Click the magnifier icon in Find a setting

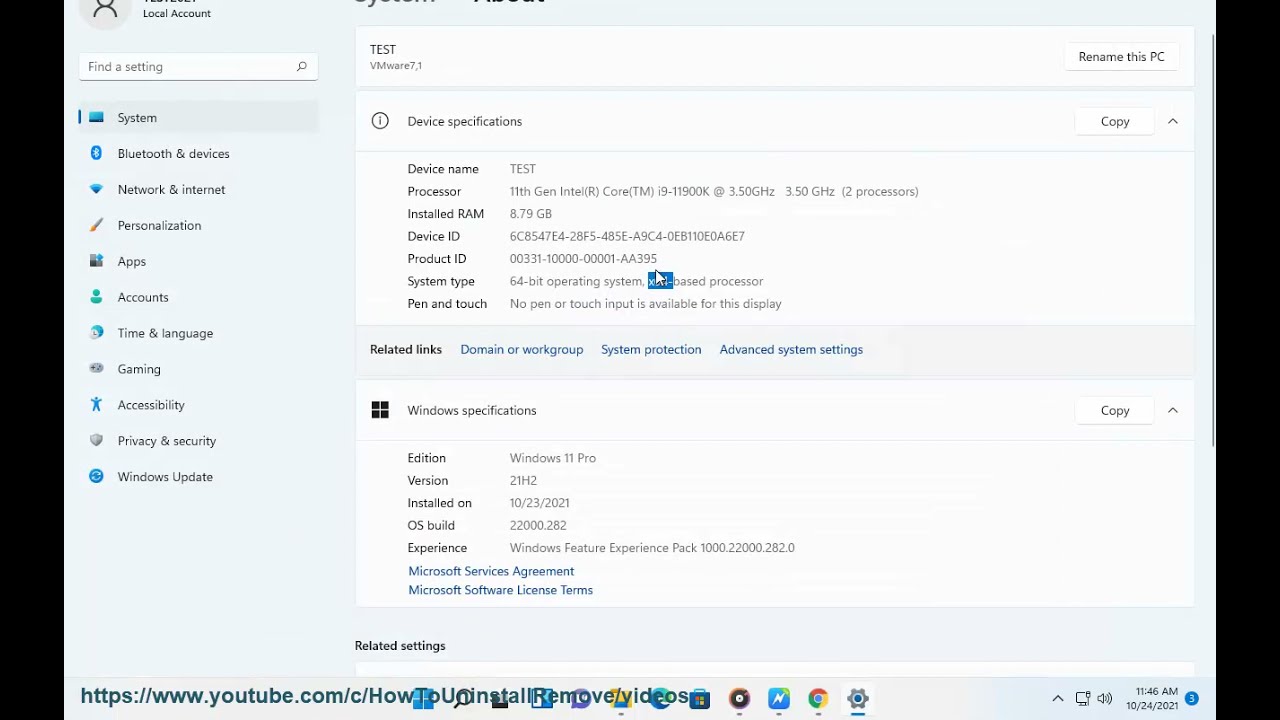pyautogui.click(x=301, y=66)
